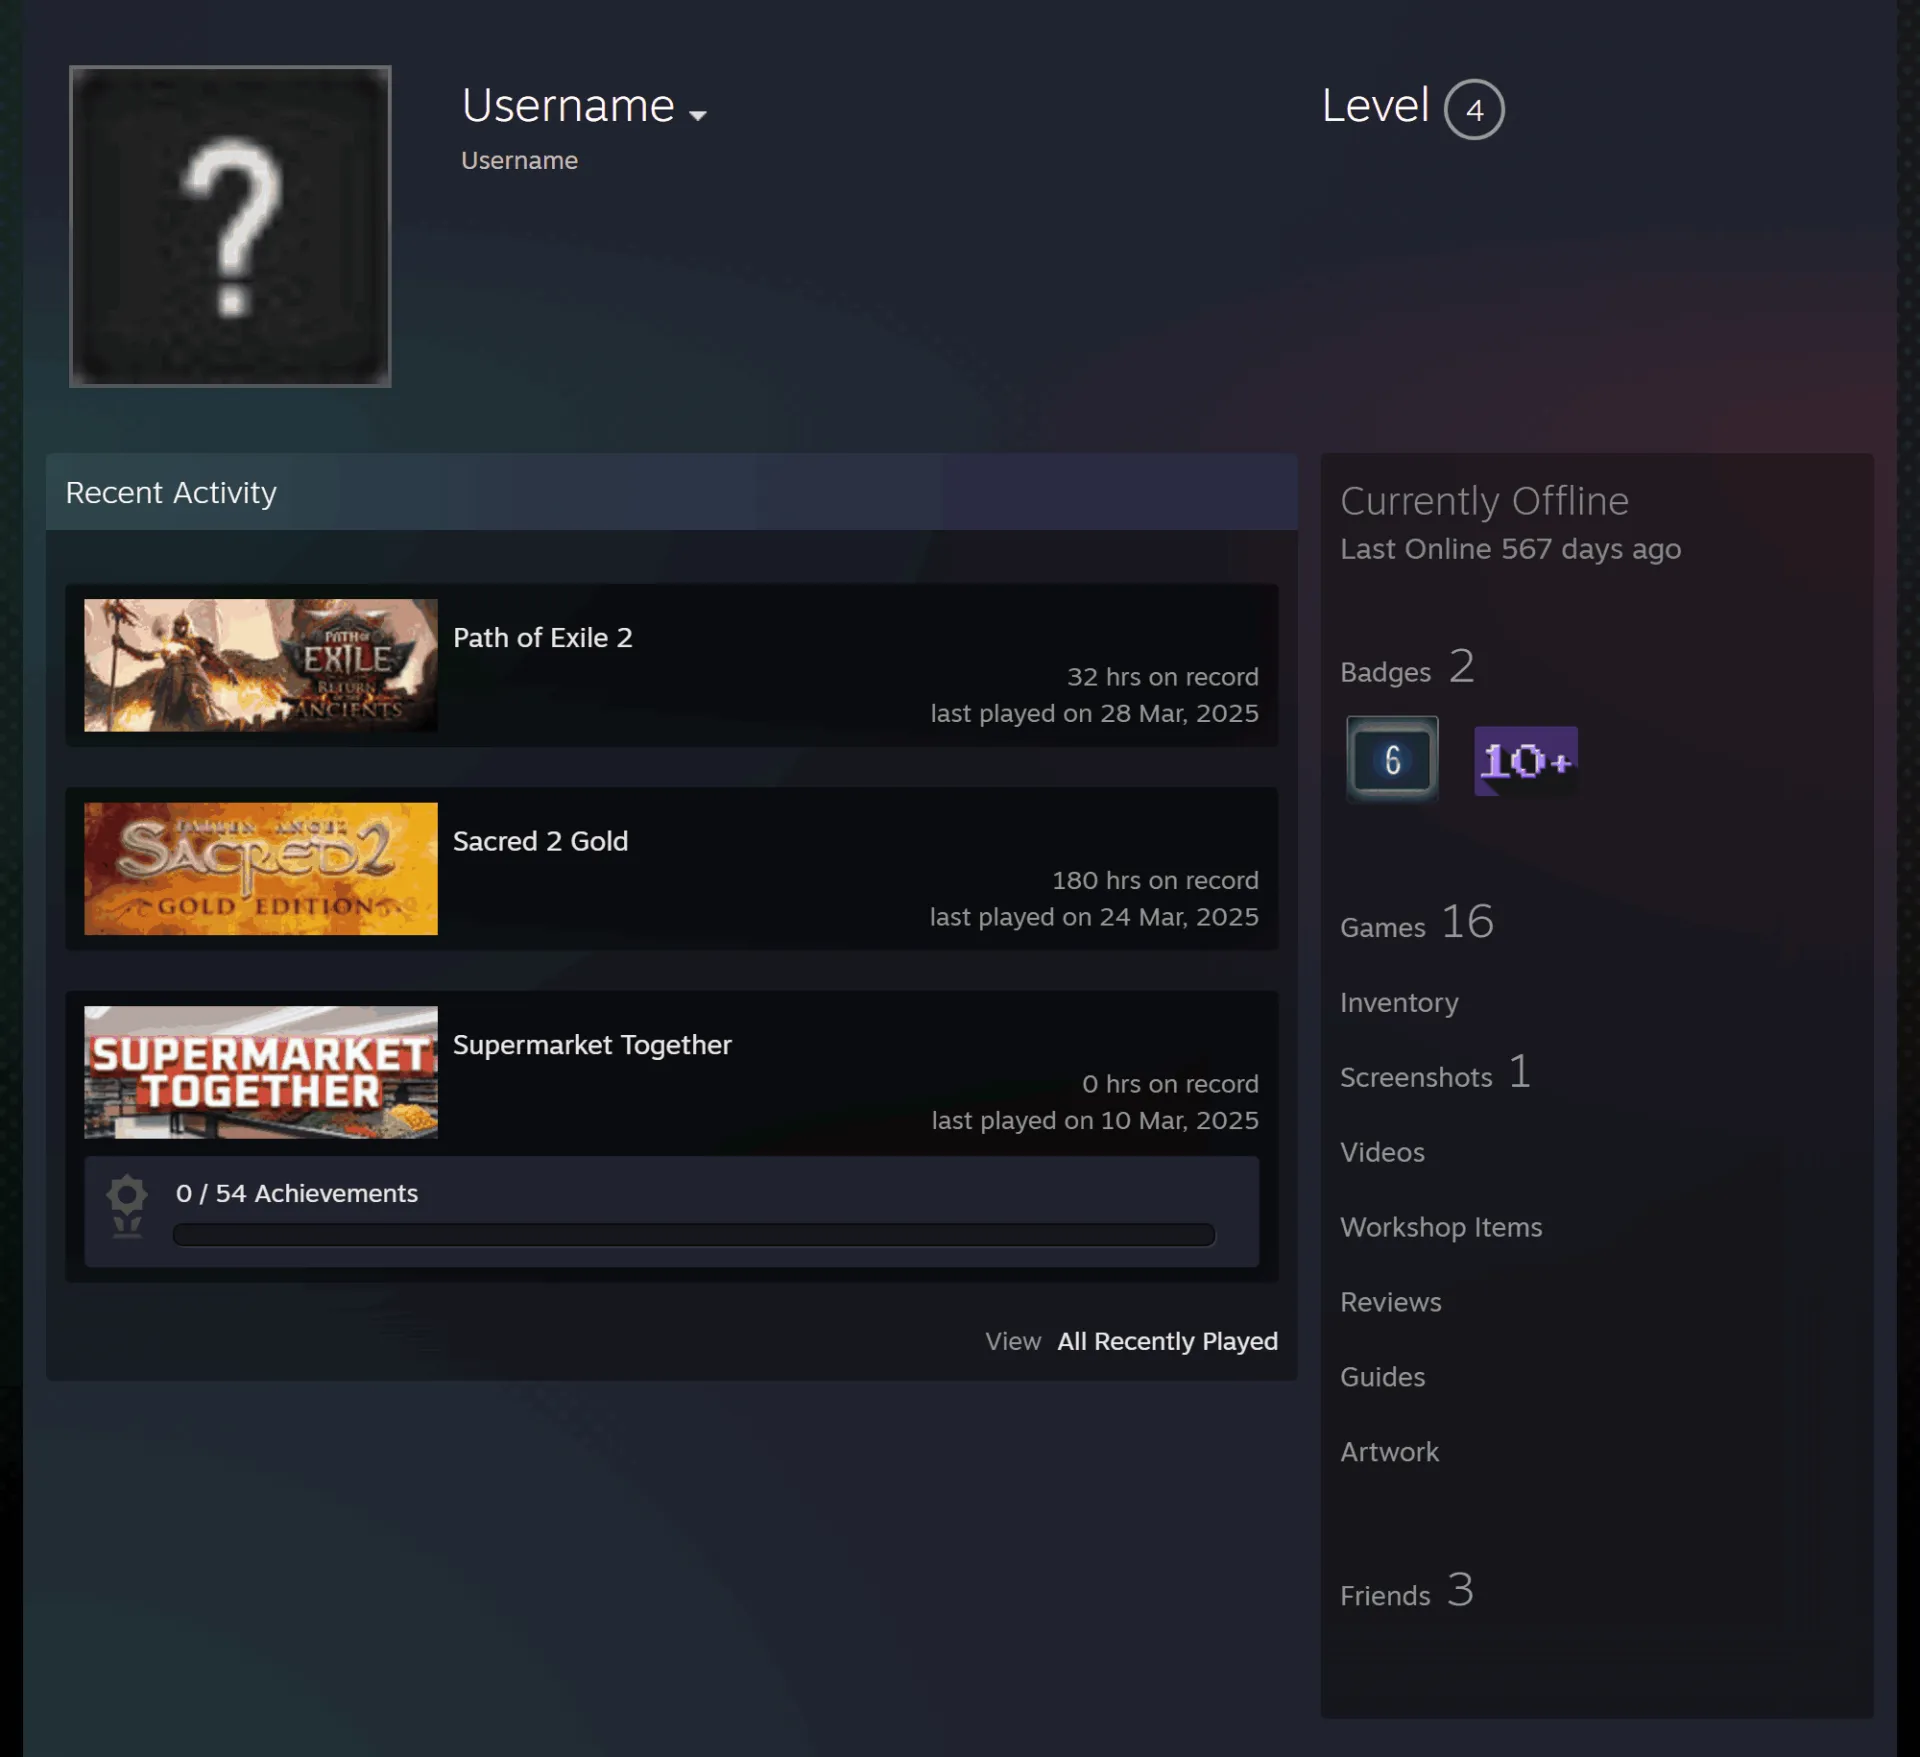The height and width of the screenshot is (1757, 1920).
Task: Click the blue number 6 badge icon
Action: pos(1392,760)
